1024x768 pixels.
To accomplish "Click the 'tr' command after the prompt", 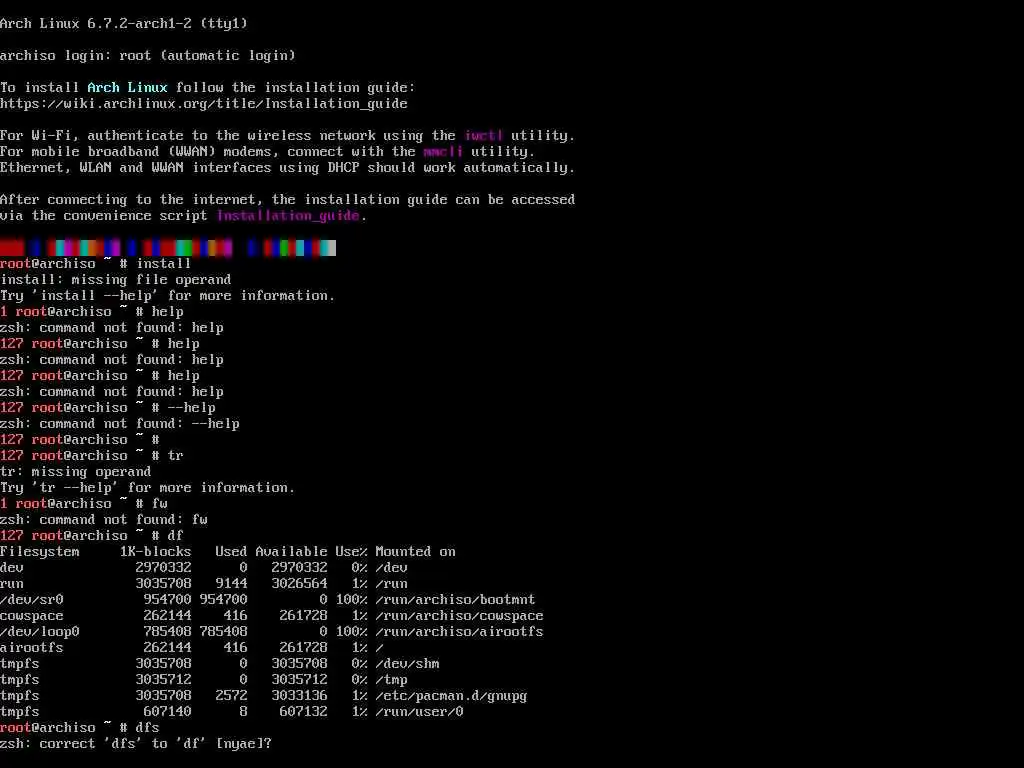I will (176, 455).
